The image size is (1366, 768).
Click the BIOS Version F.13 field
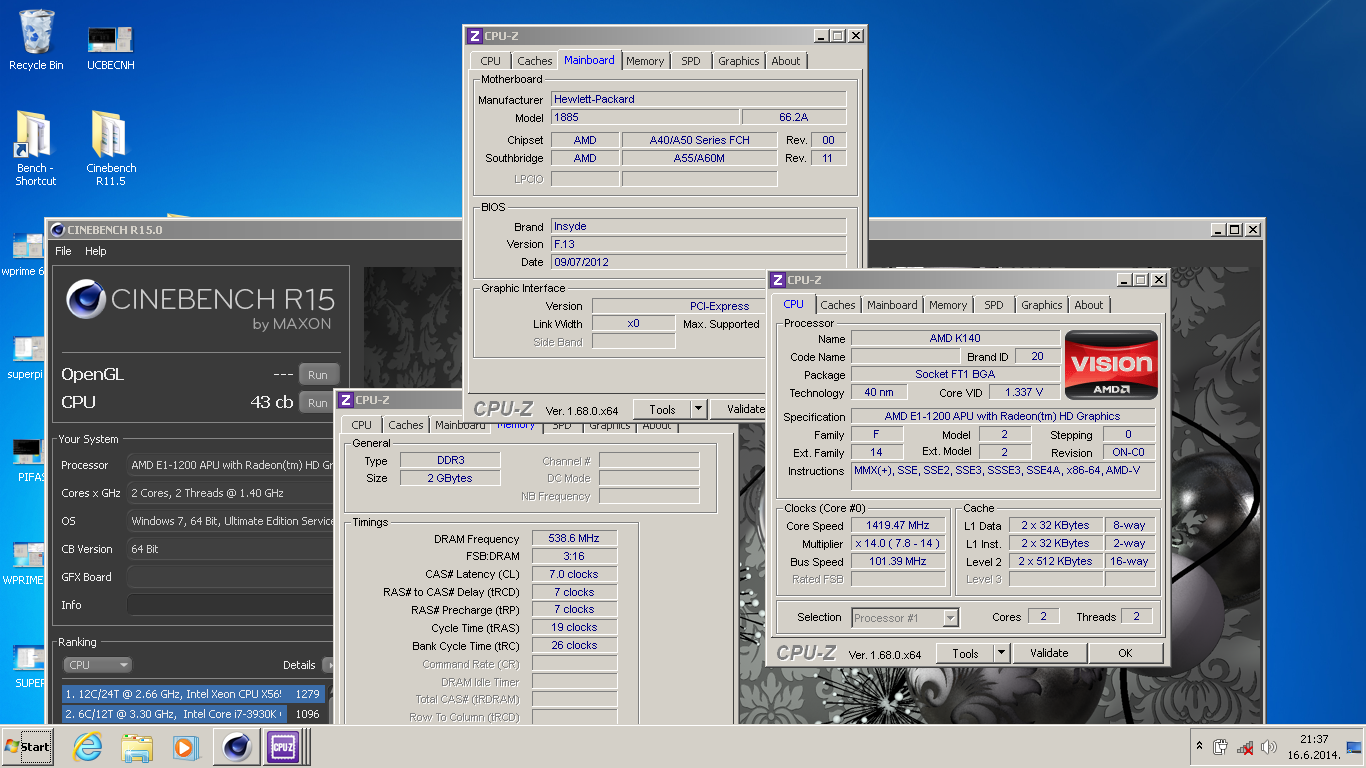699,244
